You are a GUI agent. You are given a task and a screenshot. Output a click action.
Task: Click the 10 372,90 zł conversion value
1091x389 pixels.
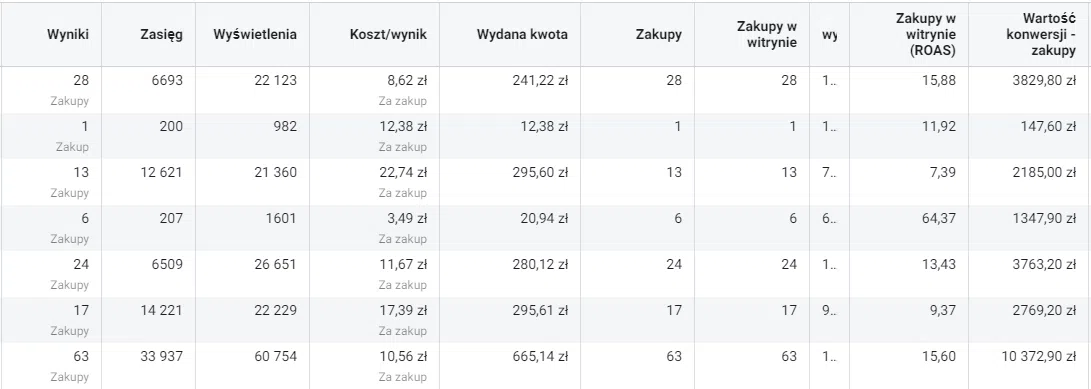[x=1040, y=356]
